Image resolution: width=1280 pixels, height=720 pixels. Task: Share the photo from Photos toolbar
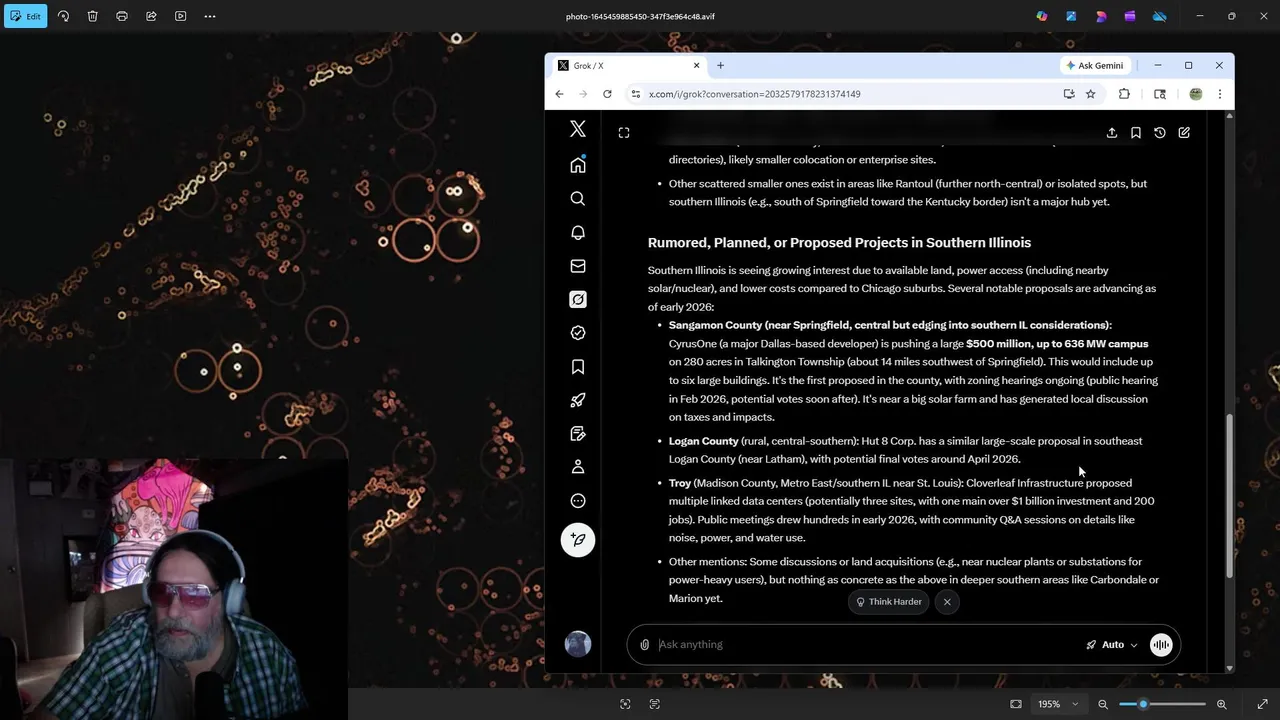[151, 16]
